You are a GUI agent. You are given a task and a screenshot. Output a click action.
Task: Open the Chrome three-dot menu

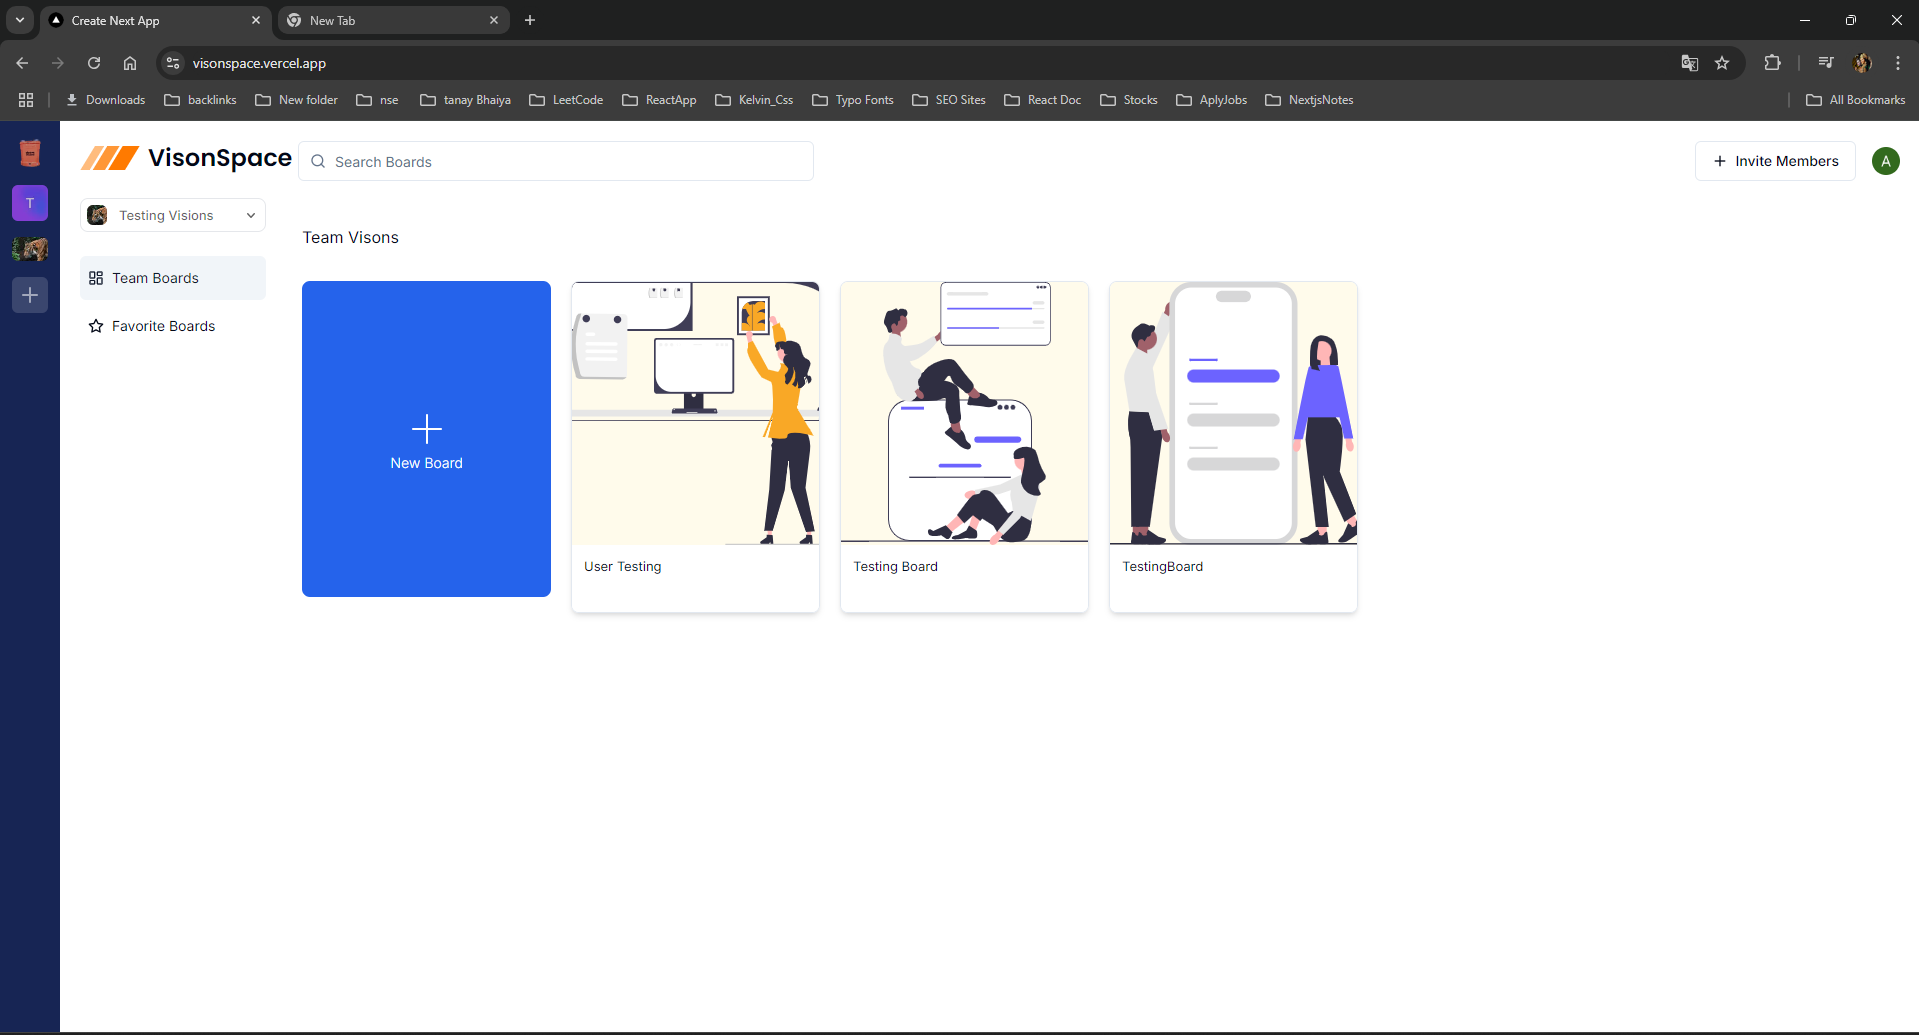point(1898,63)
